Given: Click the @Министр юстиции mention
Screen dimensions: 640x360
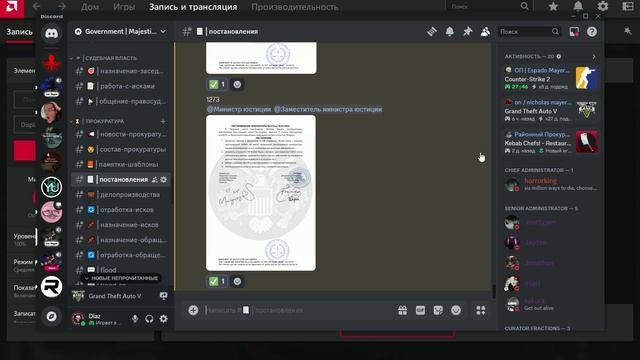Looking at the screenshot, I should [239, 109].
